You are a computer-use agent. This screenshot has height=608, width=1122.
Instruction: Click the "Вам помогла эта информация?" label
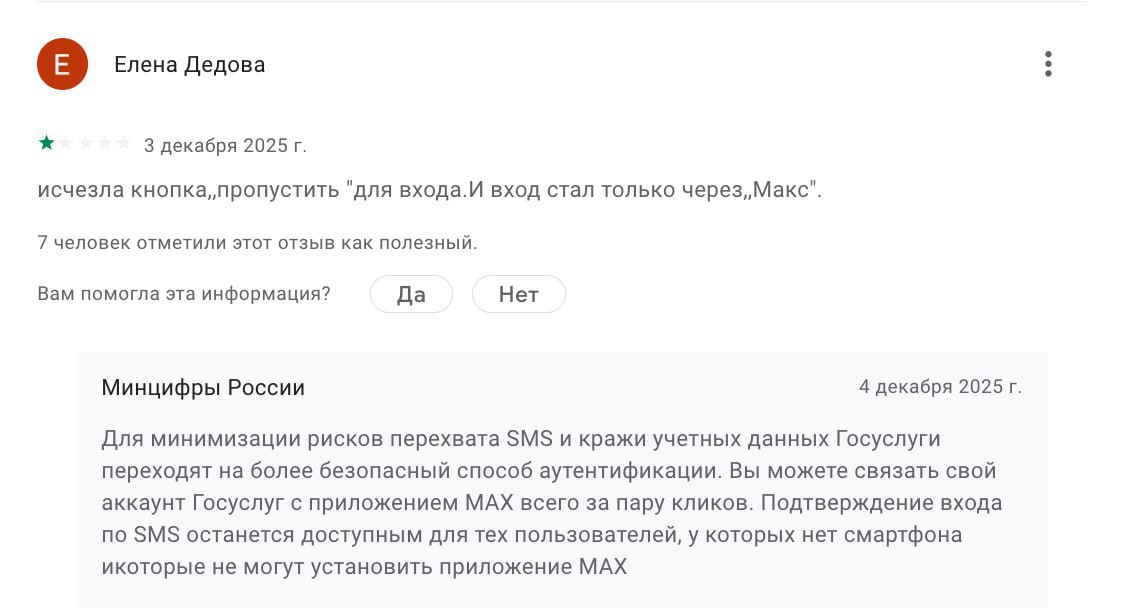point(184,294)
